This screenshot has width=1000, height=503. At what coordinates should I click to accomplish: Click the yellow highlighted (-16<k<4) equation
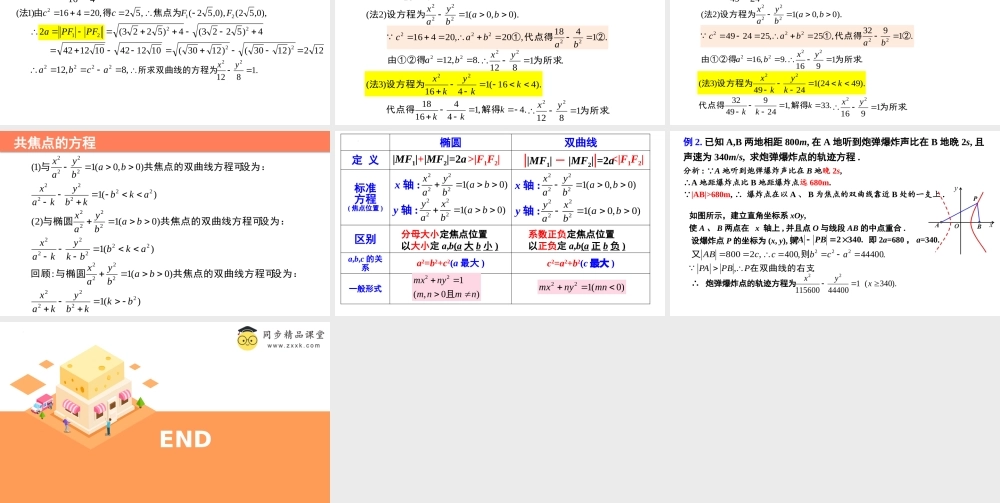click(453, 84)
